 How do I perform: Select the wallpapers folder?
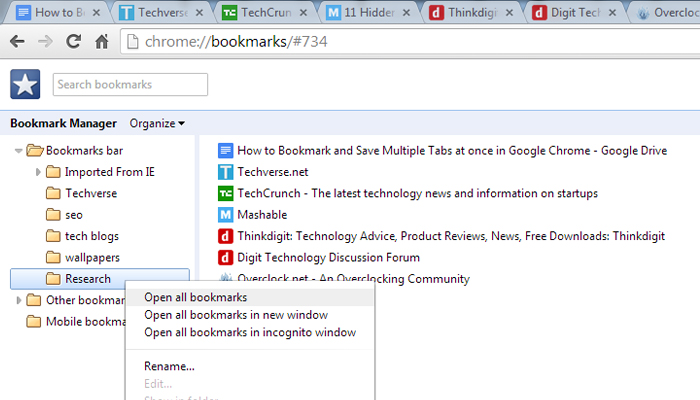pyautogui.click(x=92, y=258)
